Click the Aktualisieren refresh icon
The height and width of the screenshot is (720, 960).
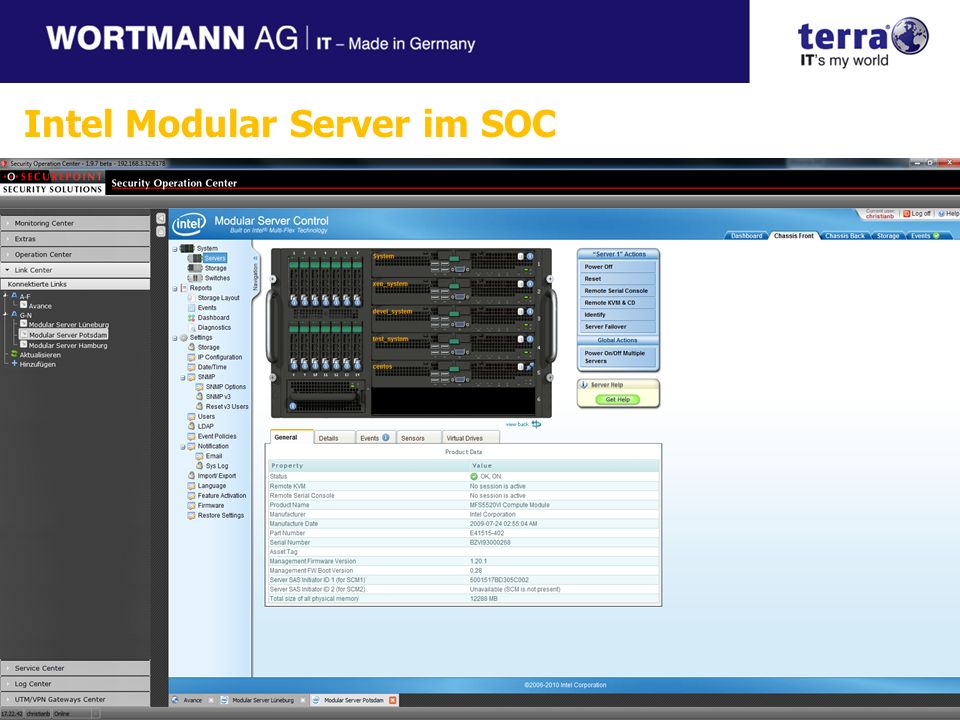(x=14, y=354)
